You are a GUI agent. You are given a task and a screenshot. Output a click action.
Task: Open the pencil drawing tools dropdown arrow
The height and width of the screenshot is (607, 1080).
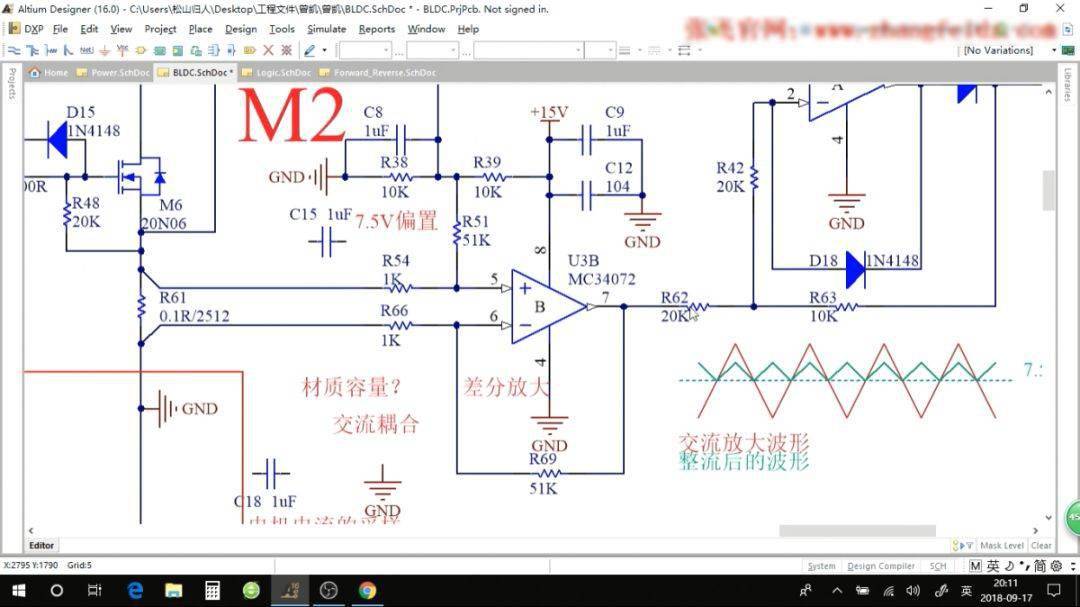[324, 50]
